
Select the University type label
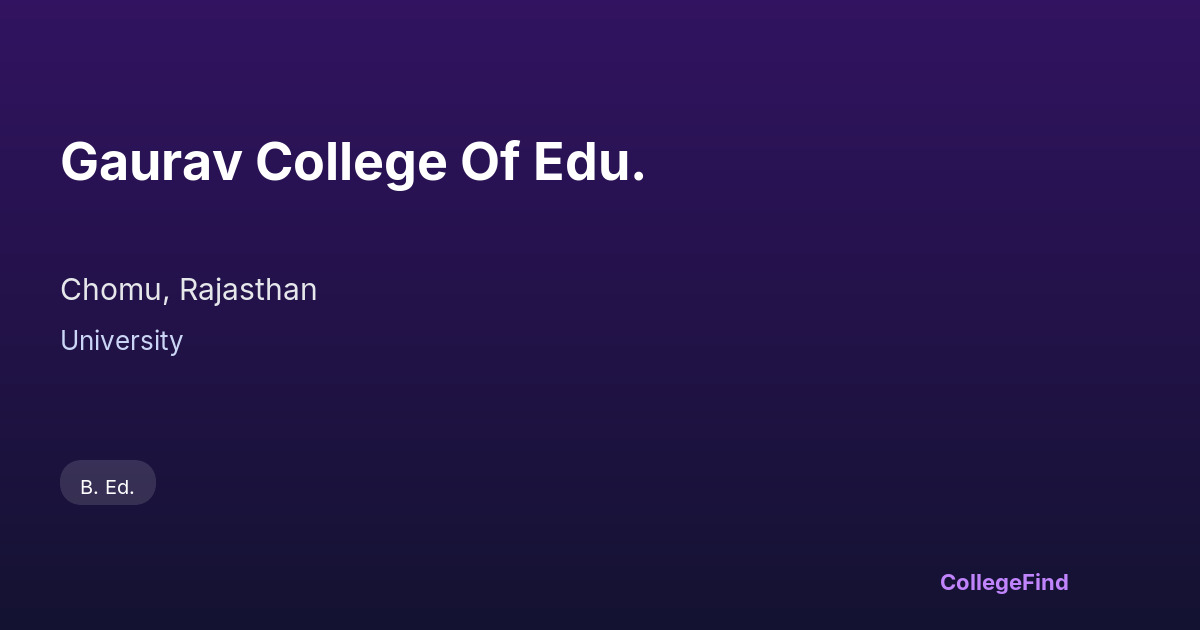[x=121, y=341]
